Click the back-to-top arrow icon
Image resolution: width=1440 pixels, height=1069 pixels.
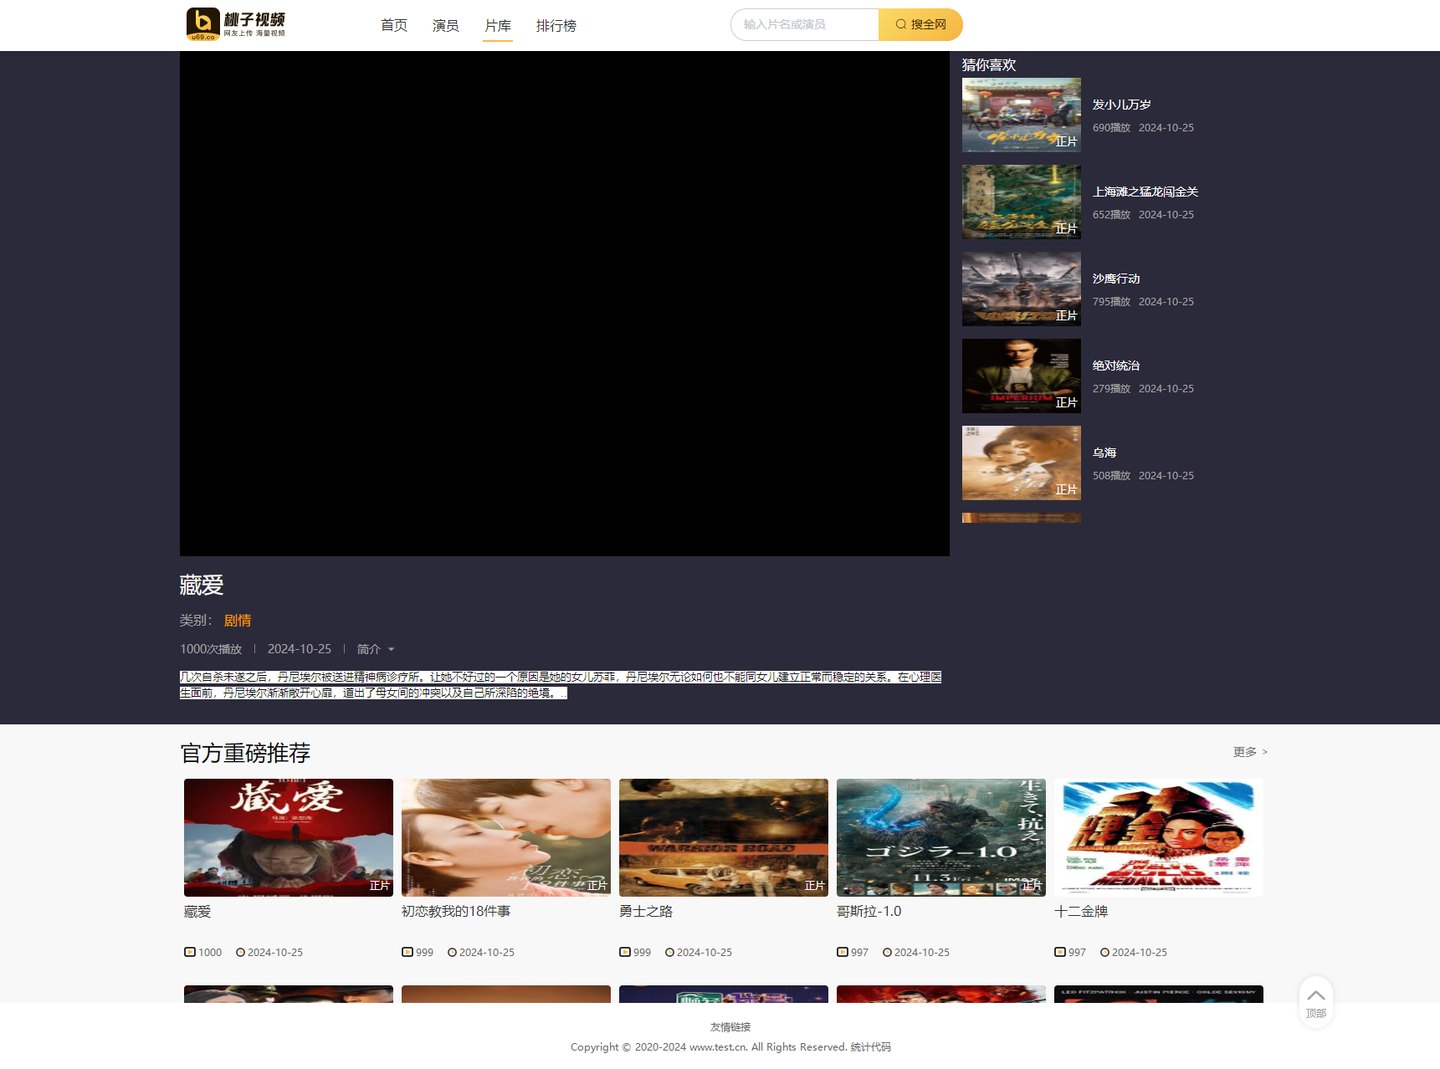click(1316, 995)
